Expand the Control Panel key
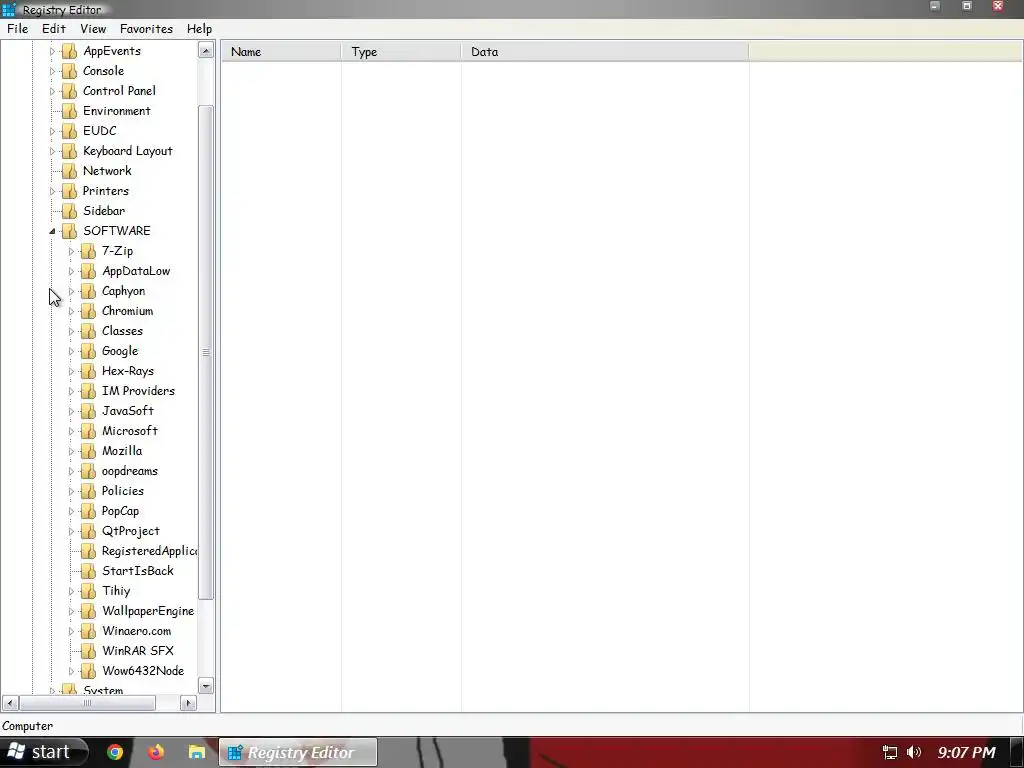 click(x=52, y=91)
